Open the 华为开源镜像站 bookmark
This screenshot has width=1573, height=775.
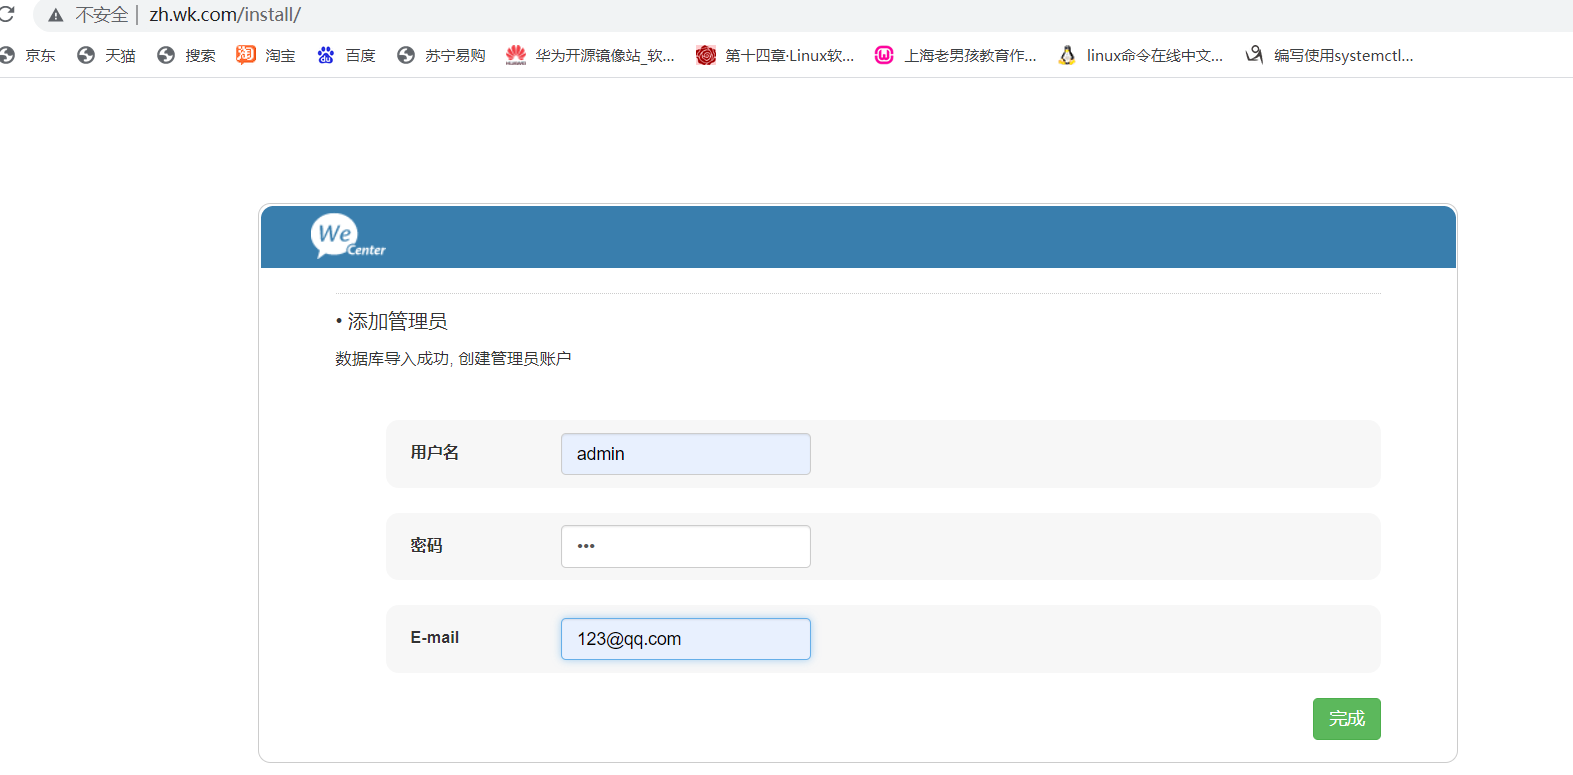click(x=590, y=55)
